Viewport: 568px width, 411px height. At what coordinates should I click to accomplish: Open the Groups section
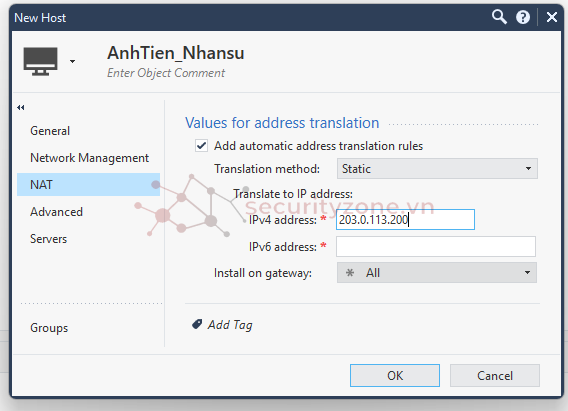(x=49, y=328)
